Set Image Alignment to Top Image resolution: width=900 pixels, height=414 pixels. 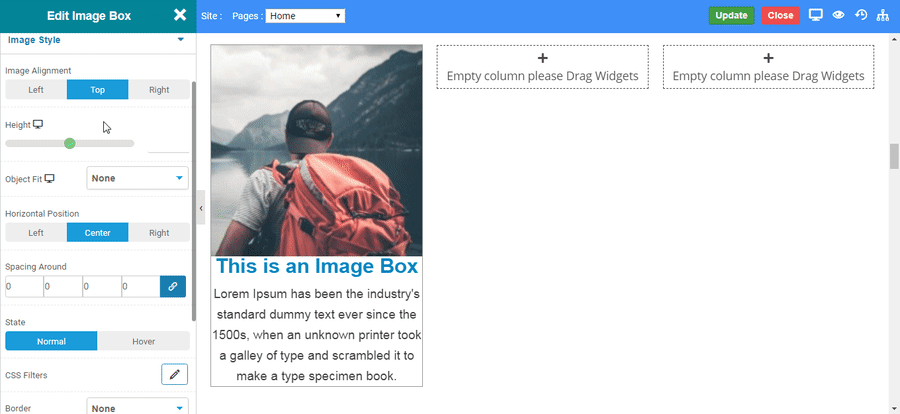coord(98,90)
